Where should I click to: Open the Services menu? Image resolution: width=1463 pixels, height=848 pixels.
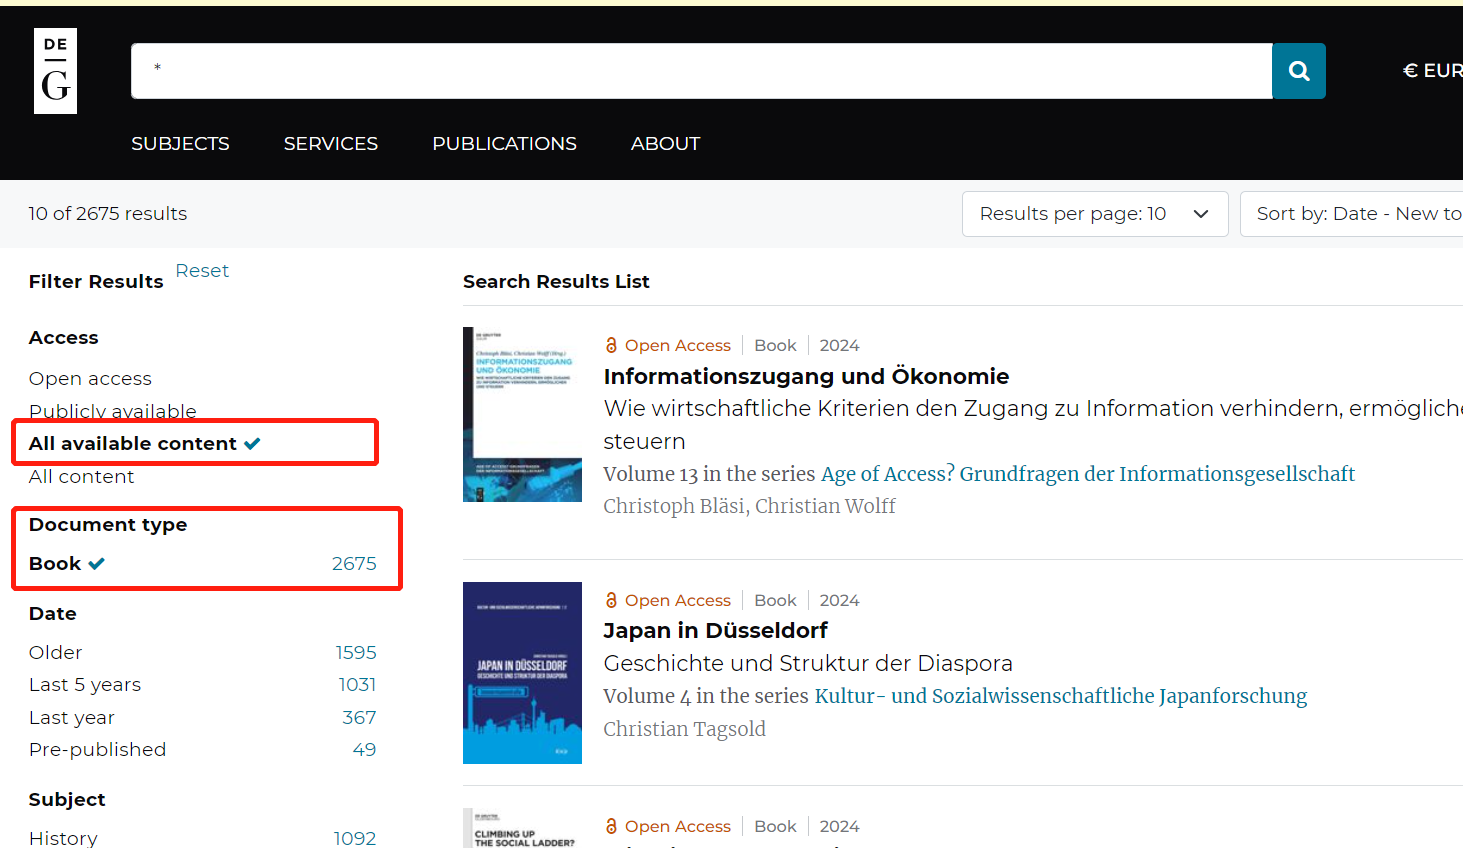[330, 144]
